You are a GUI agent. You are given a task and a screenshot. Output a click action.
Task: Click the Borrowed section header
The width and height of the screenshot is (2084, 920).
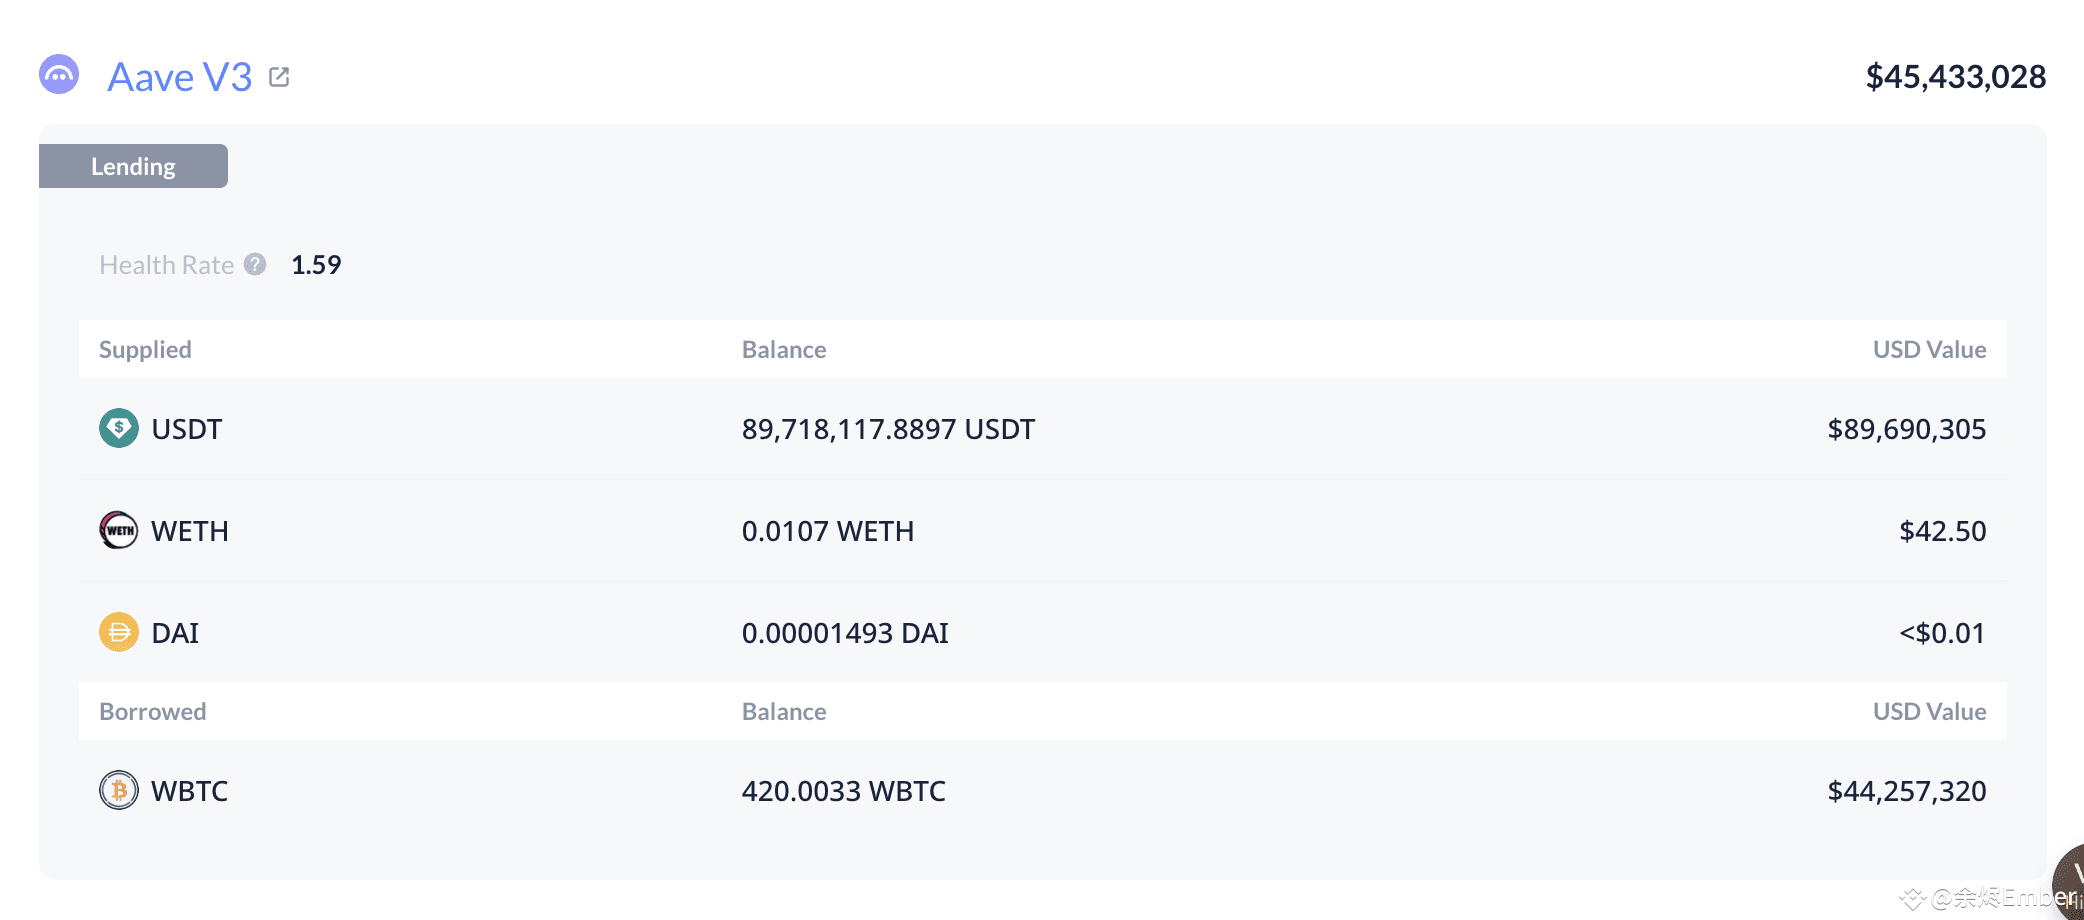(x=153, y=711)
